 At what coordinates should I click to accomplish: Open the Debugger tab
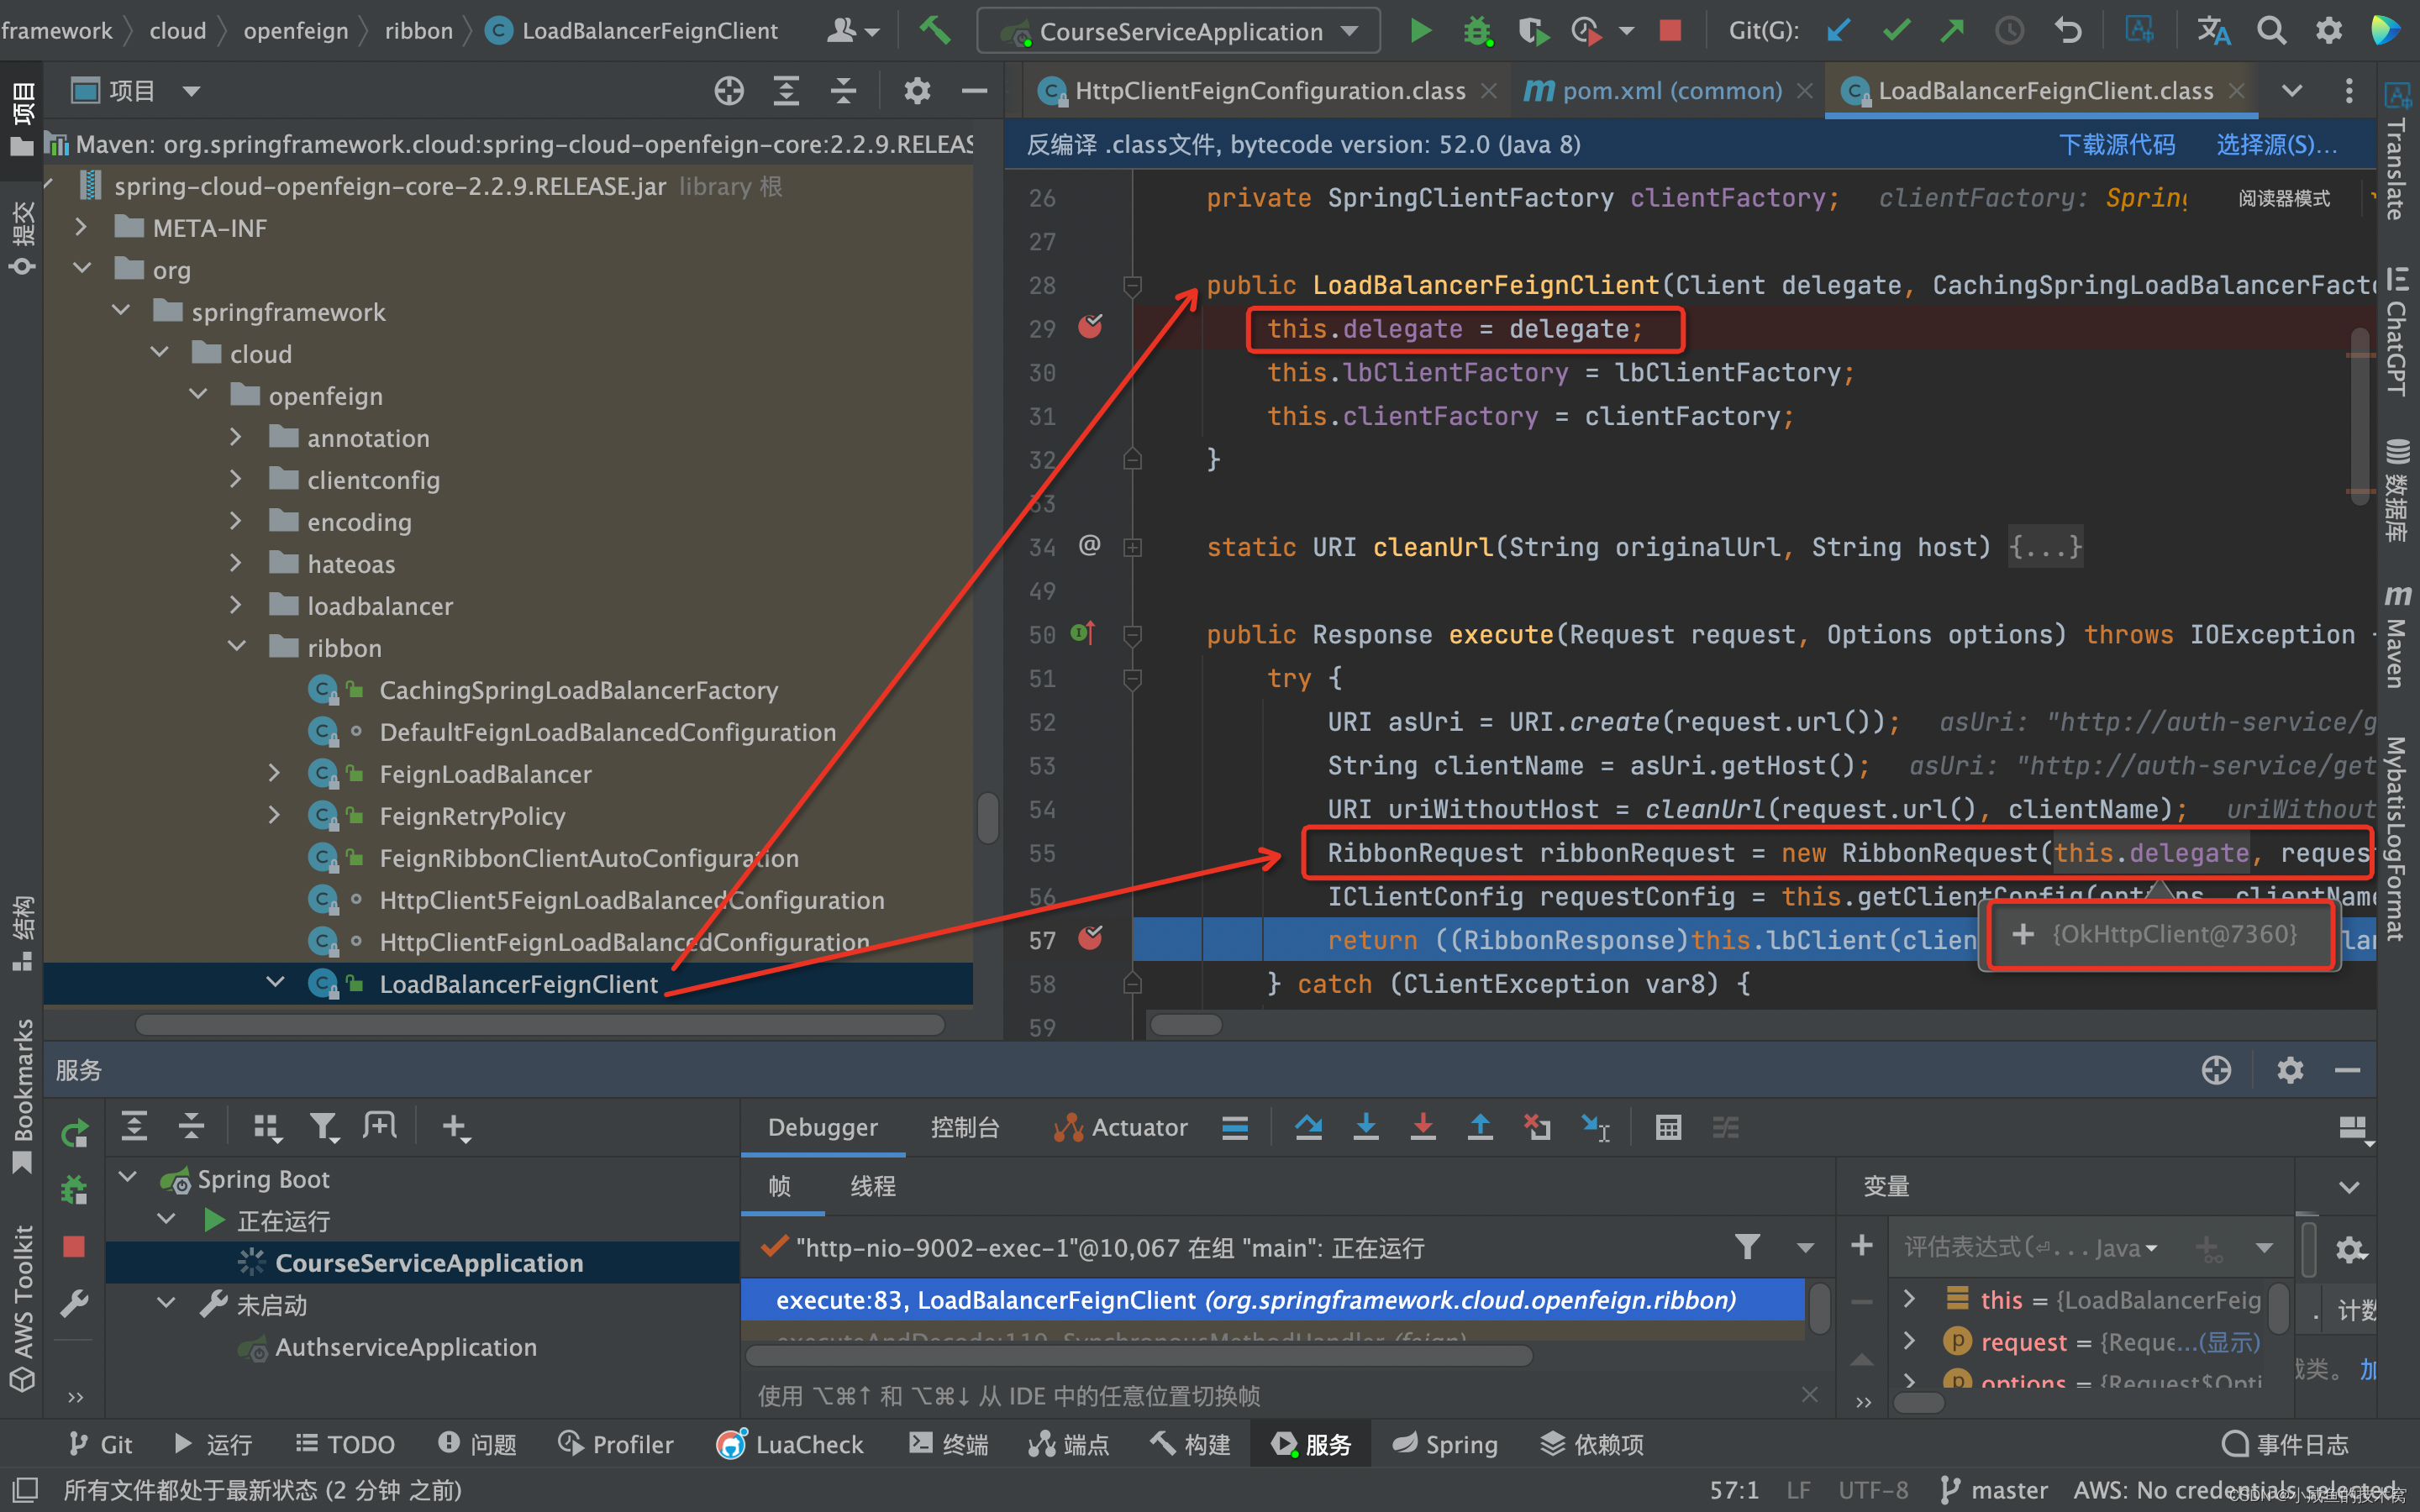822,1127
